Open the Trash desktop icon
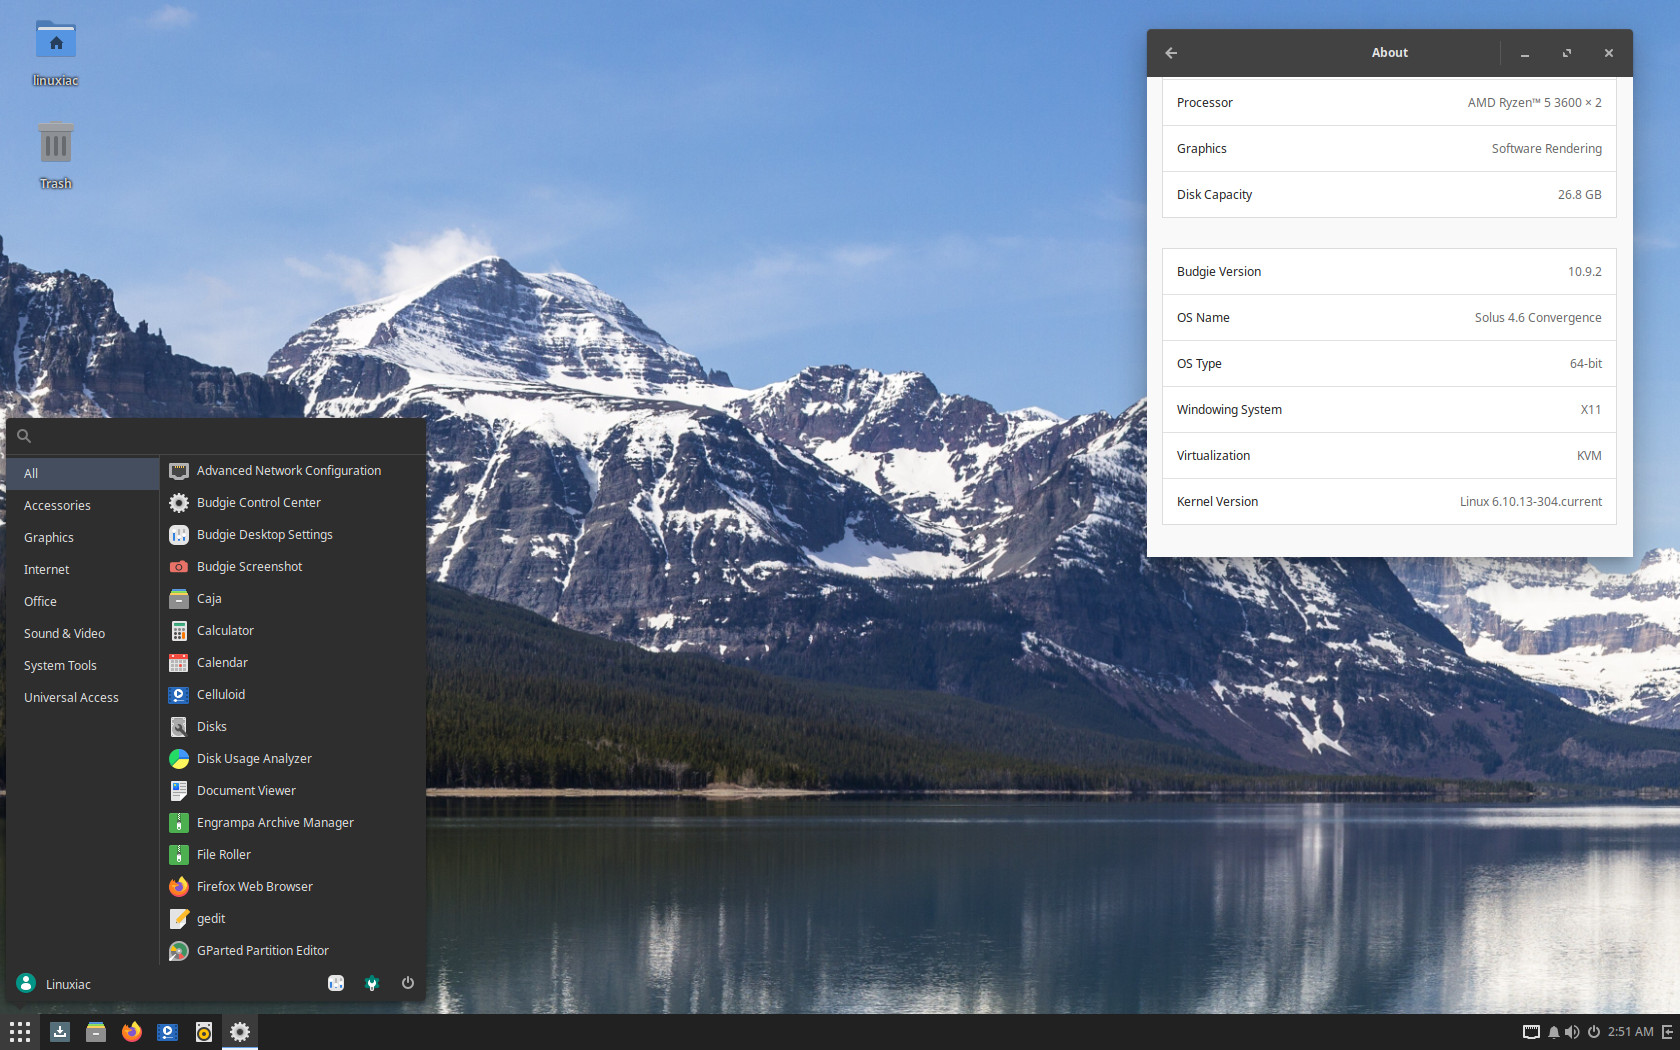 pos(55,154)
